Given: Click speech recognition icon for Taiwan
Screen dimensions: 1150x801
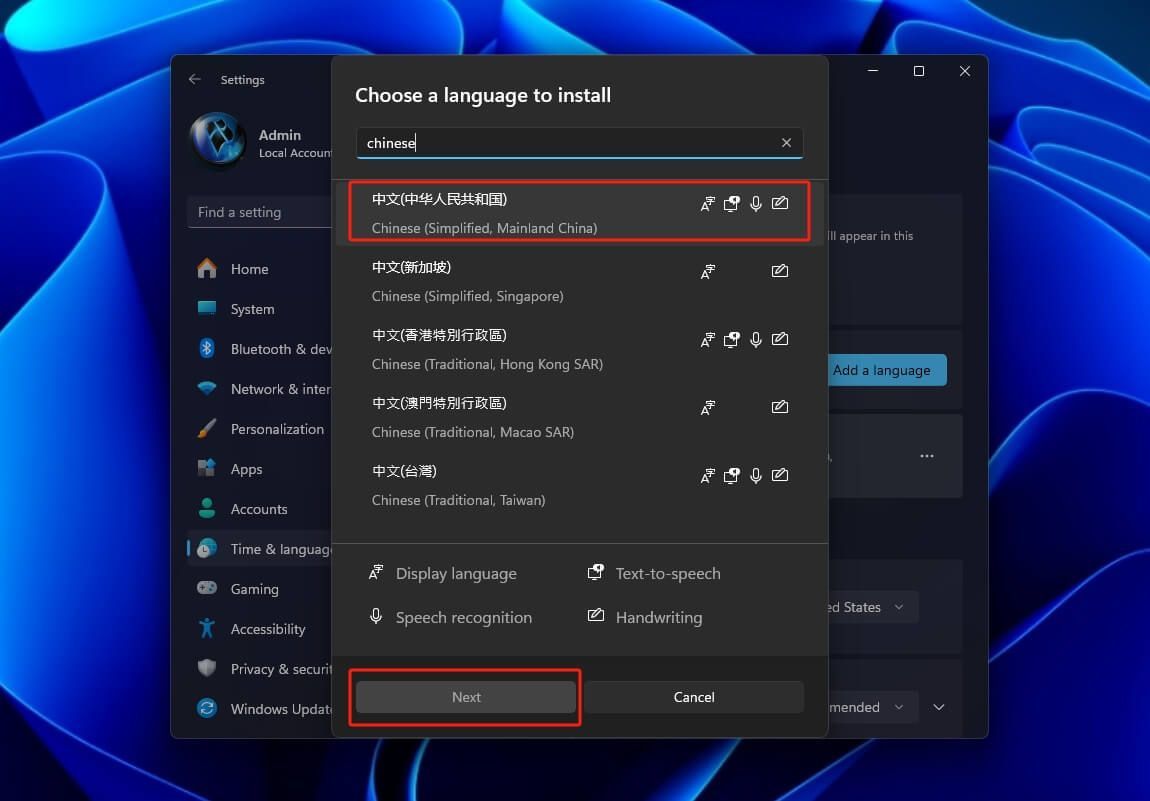Looking at the screenshot, I should 756,475.
